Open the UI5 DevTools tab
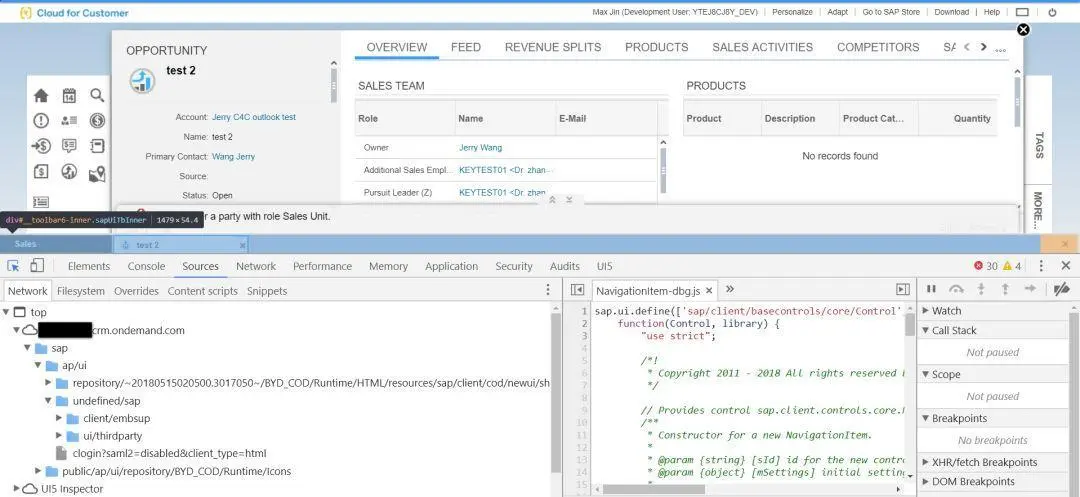Screen dimensions: 1080x497 point(604,266)
